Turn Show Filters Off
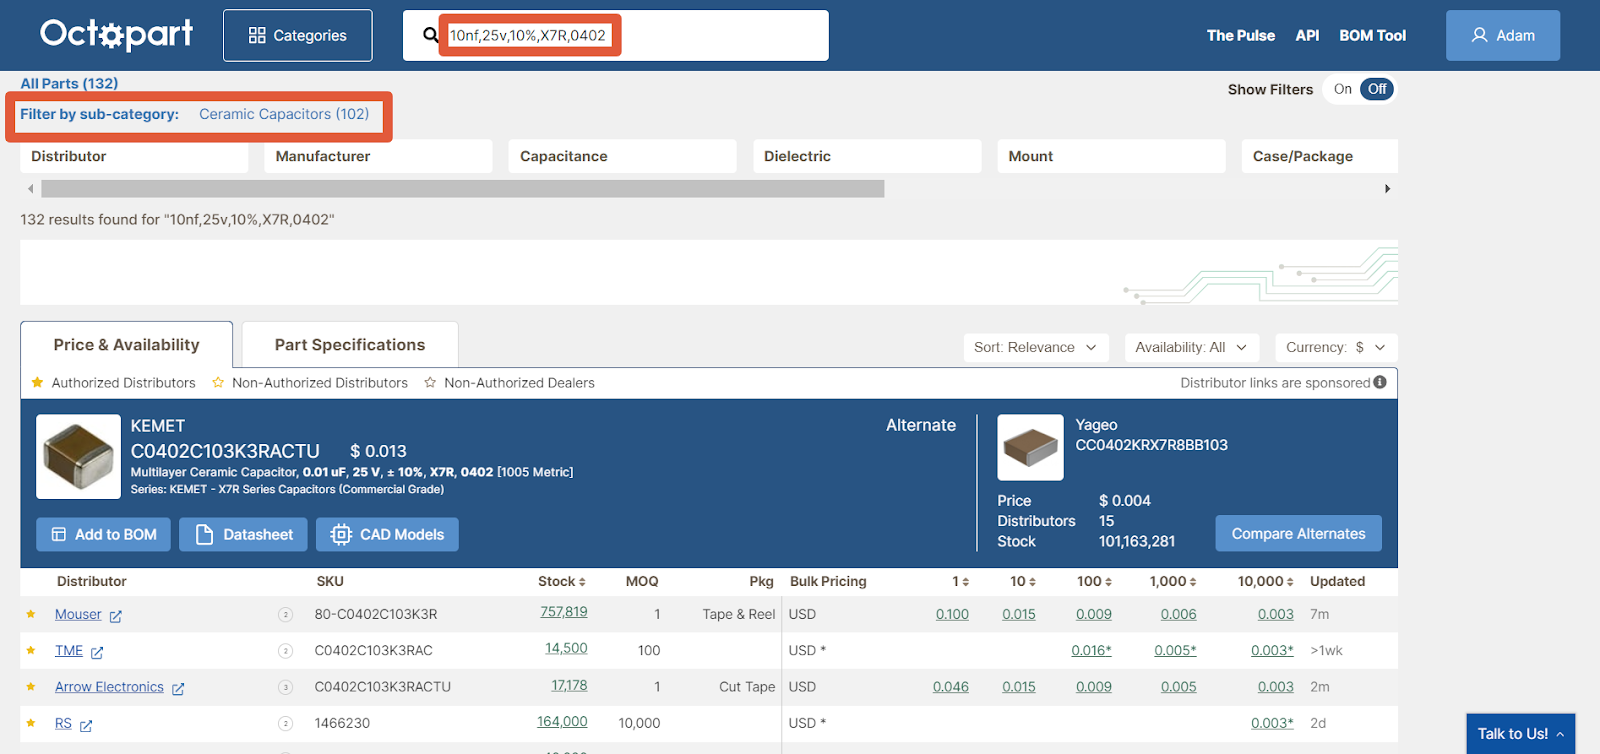 tap(1377, 89)
